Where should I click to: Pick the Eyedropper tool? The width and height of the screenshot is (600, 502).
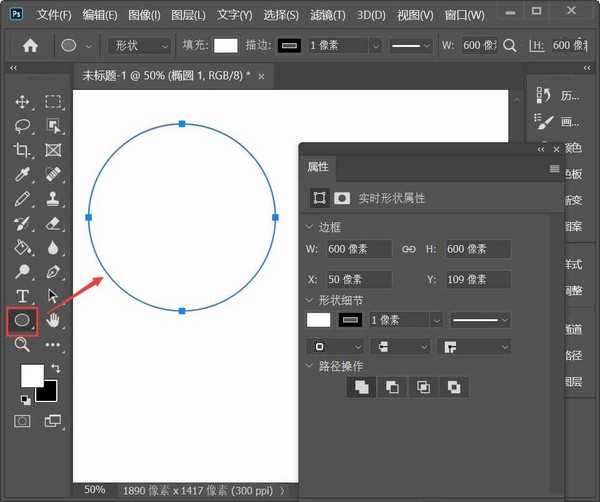(21, 174)
